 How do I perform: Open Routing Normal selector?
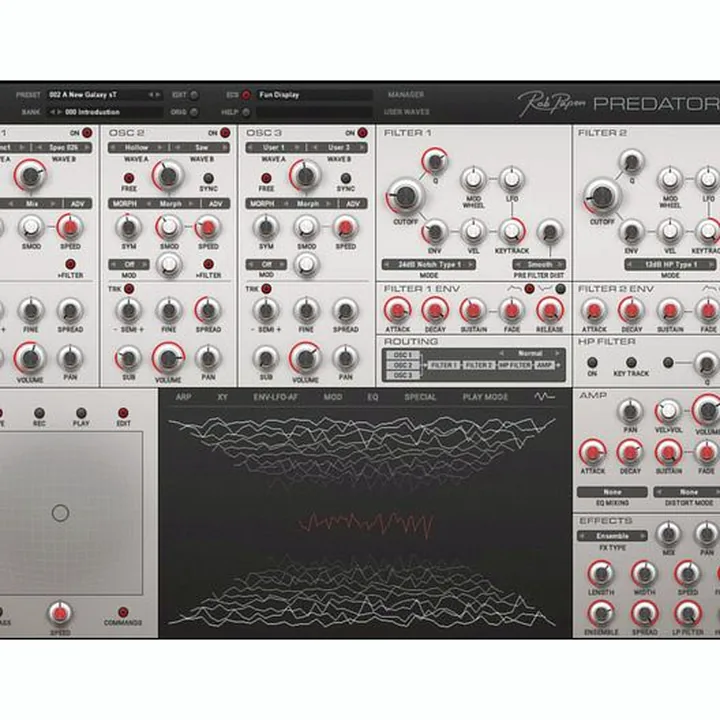click(529, 354)
